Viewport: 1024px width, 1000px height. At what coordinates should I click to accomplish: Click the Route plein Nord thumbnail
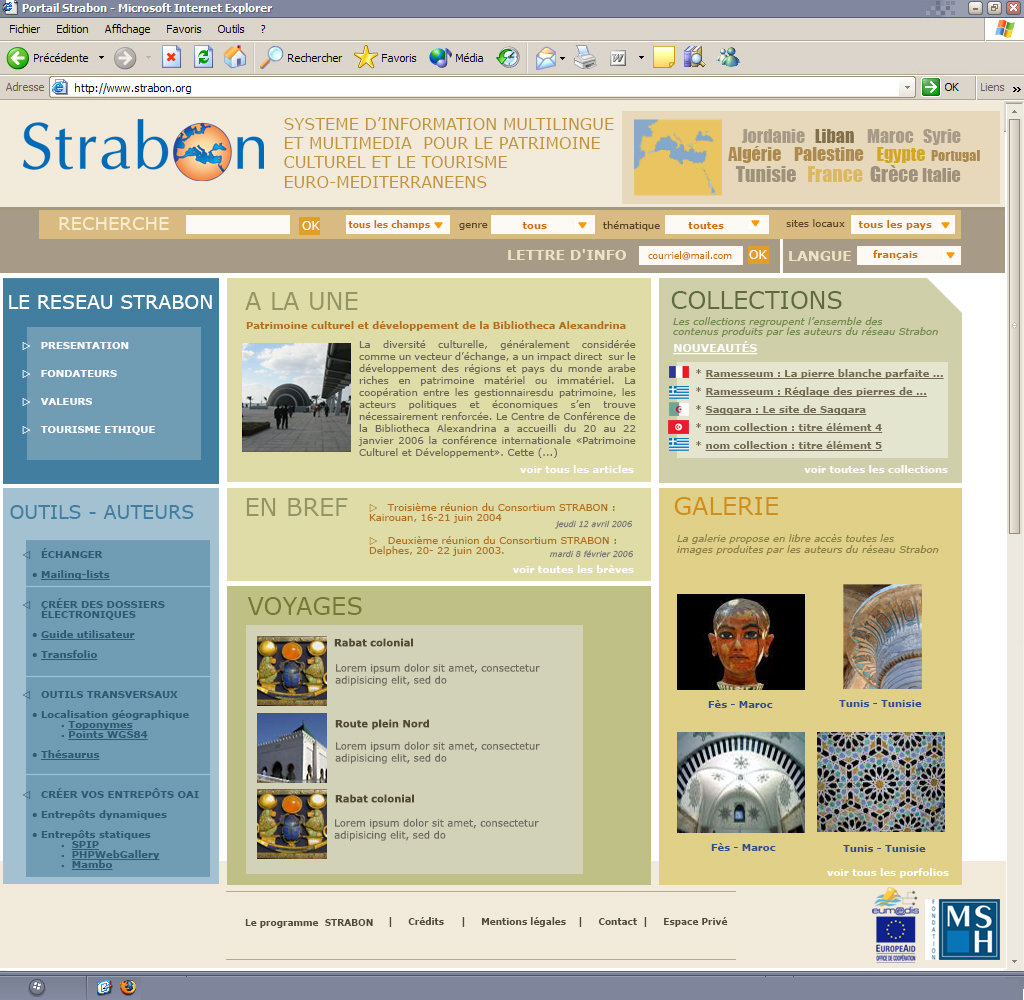pyautogui.click(x=291, y=748)
